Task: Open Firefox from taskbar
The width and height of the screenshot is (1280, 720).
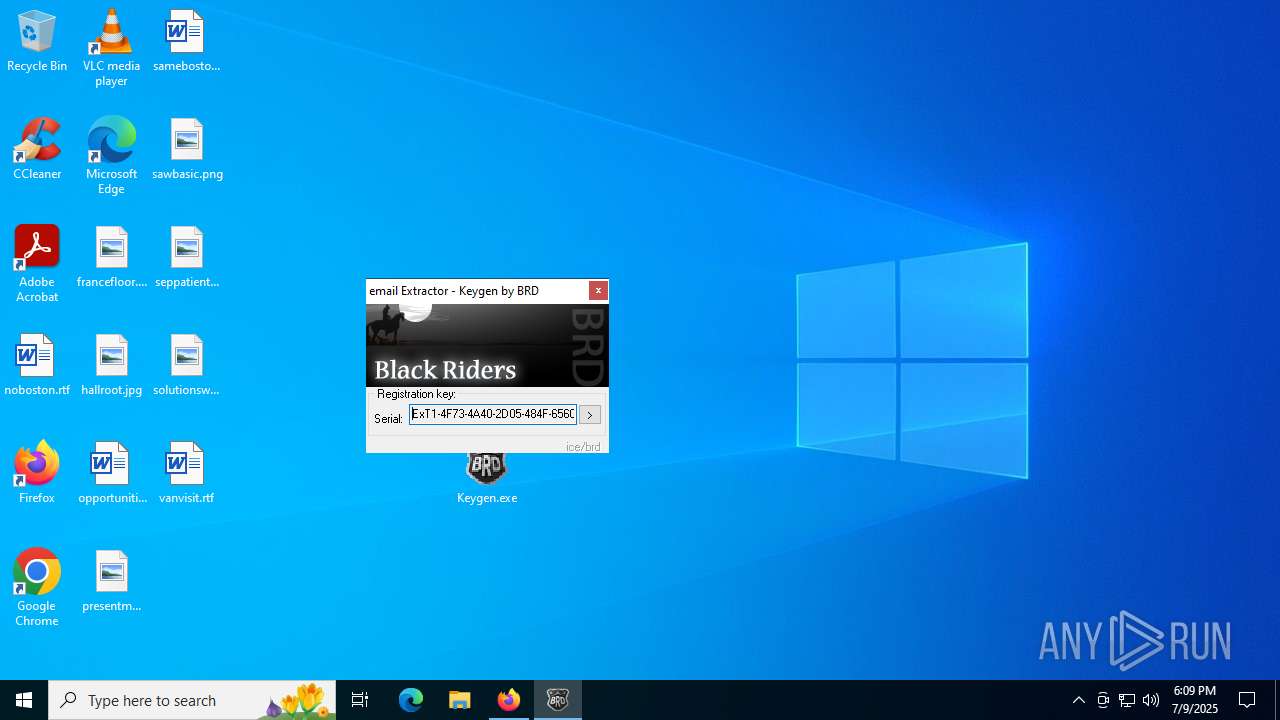Action: [x=509, y=700]
